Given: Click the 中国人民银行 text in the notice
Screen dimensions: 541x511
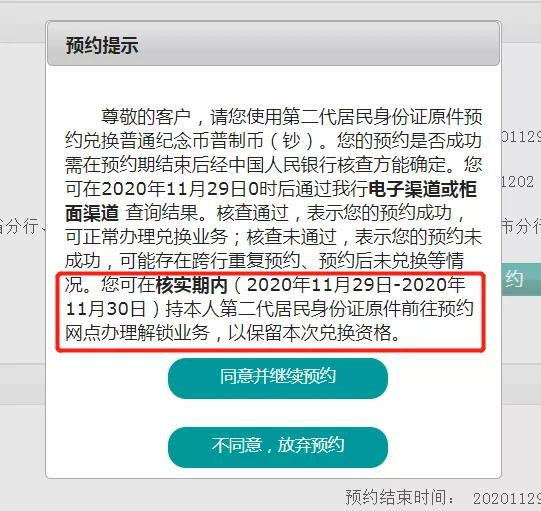Looking at the screenshot, I should 282,165.
